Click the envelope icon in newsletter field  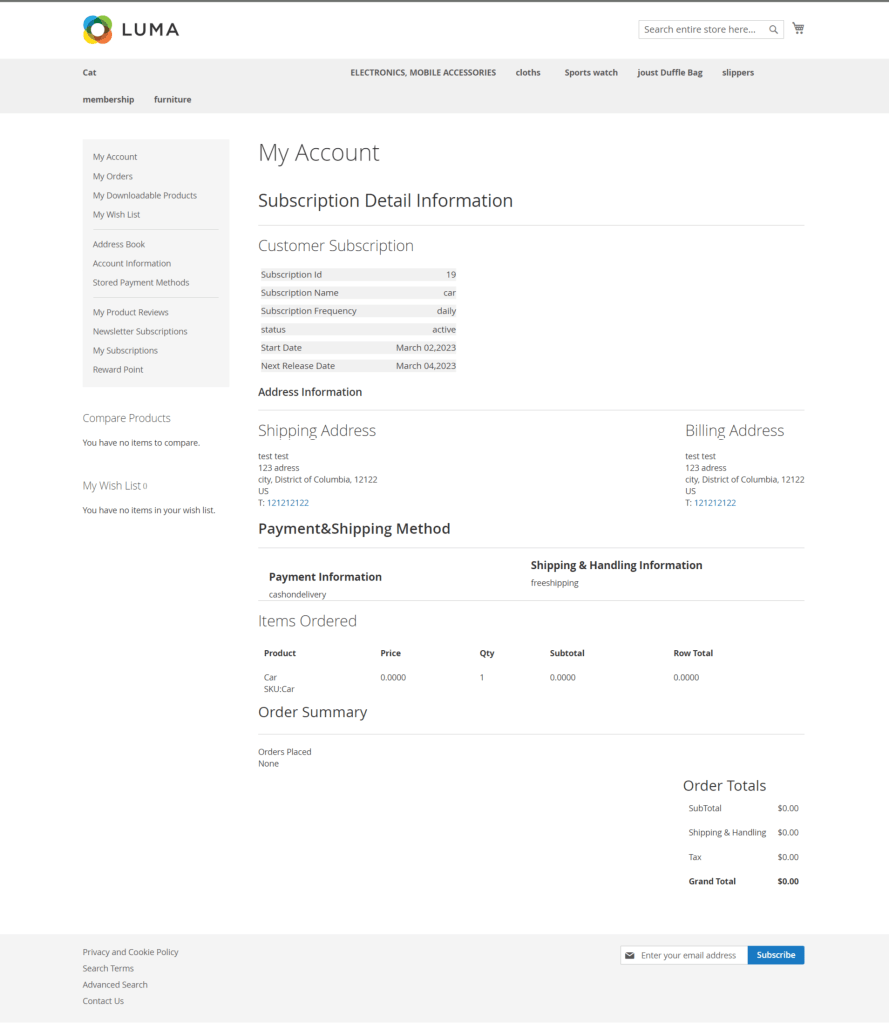point(630,955)
